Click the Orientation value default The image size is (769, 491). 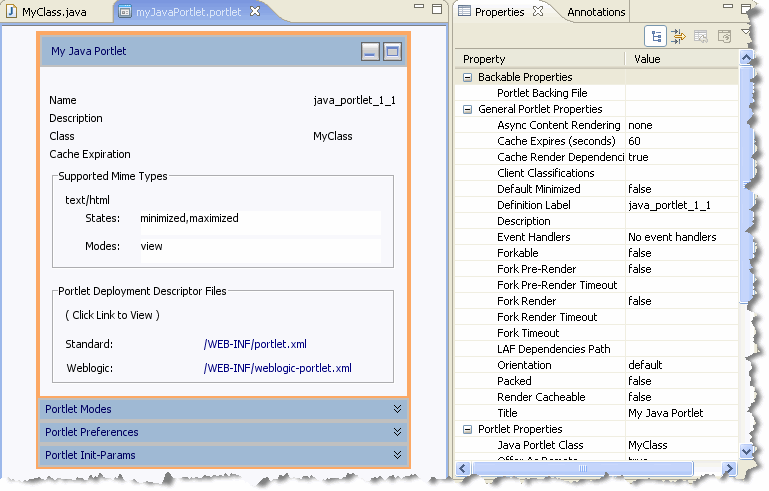click(x=645, y=365)
